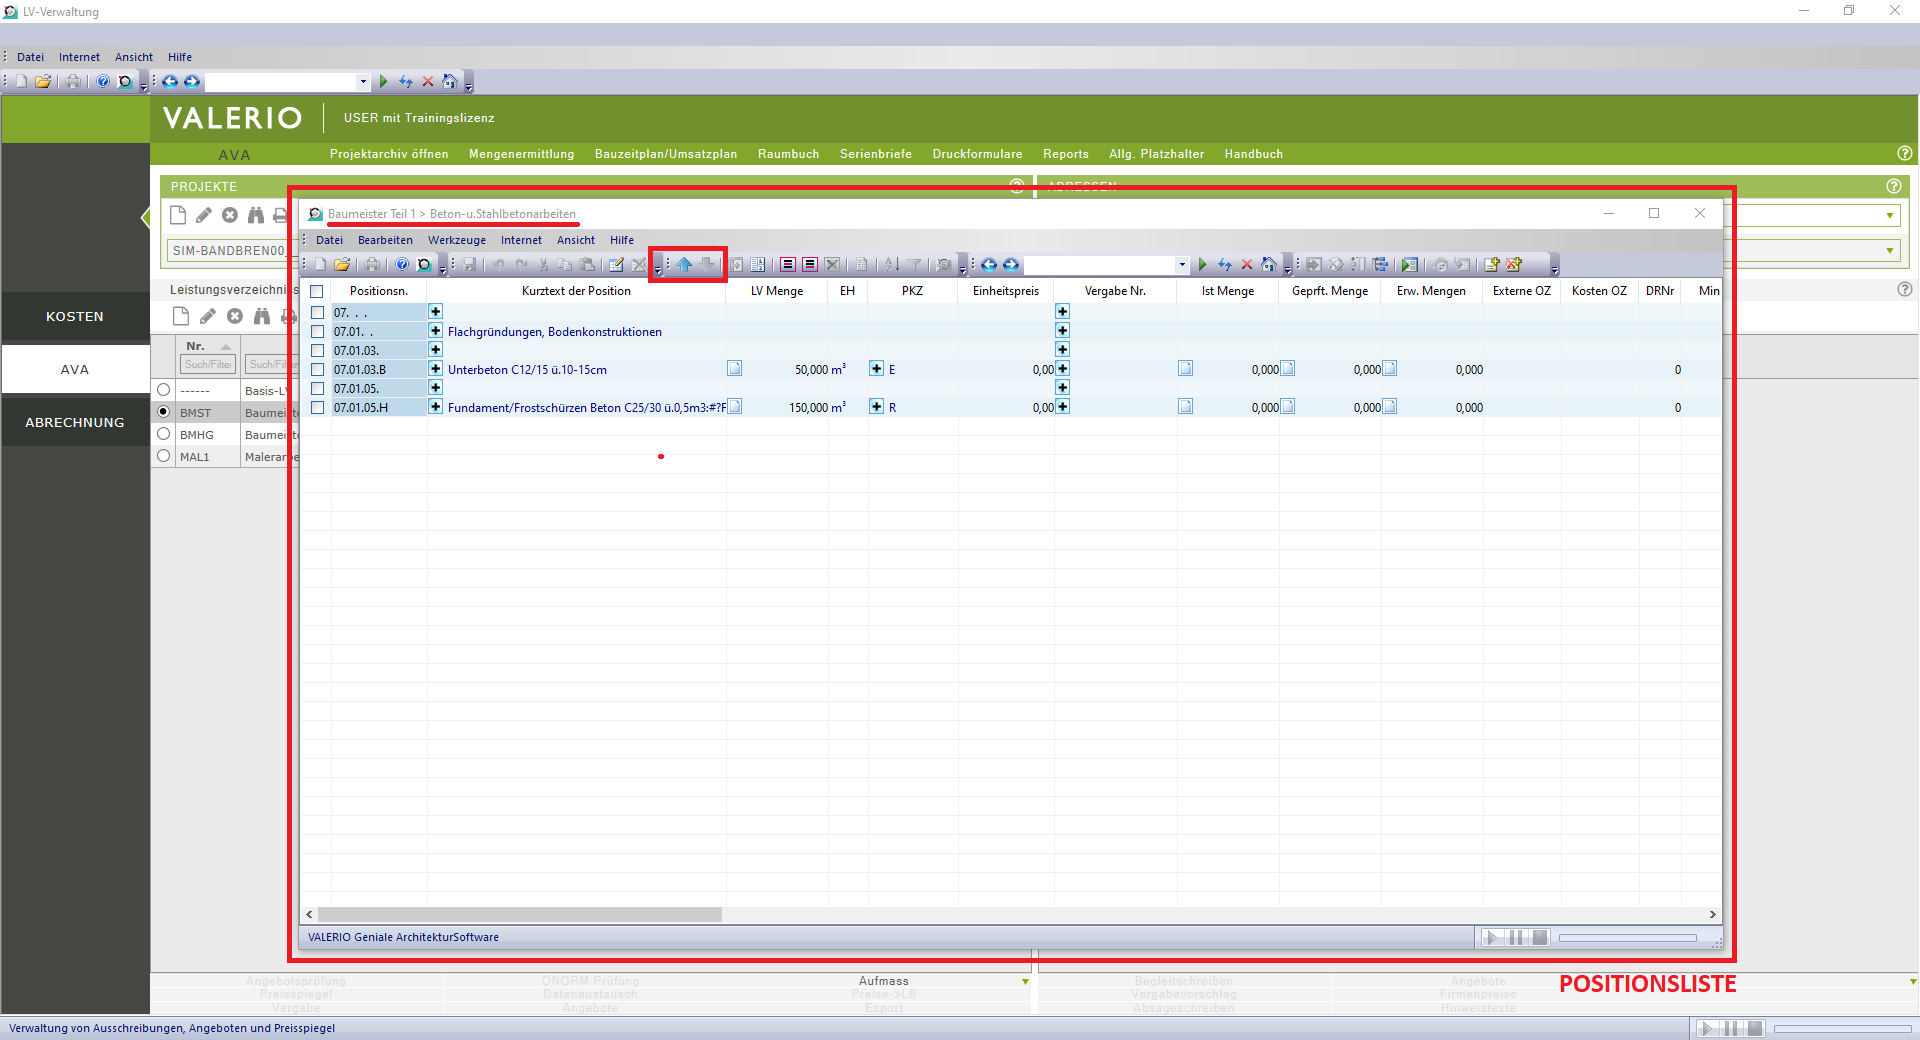Image resolution: width=1920 pixels, height=1040 pixels.
Task: Open the Bearbeiten menu
Action: (385, 240)
